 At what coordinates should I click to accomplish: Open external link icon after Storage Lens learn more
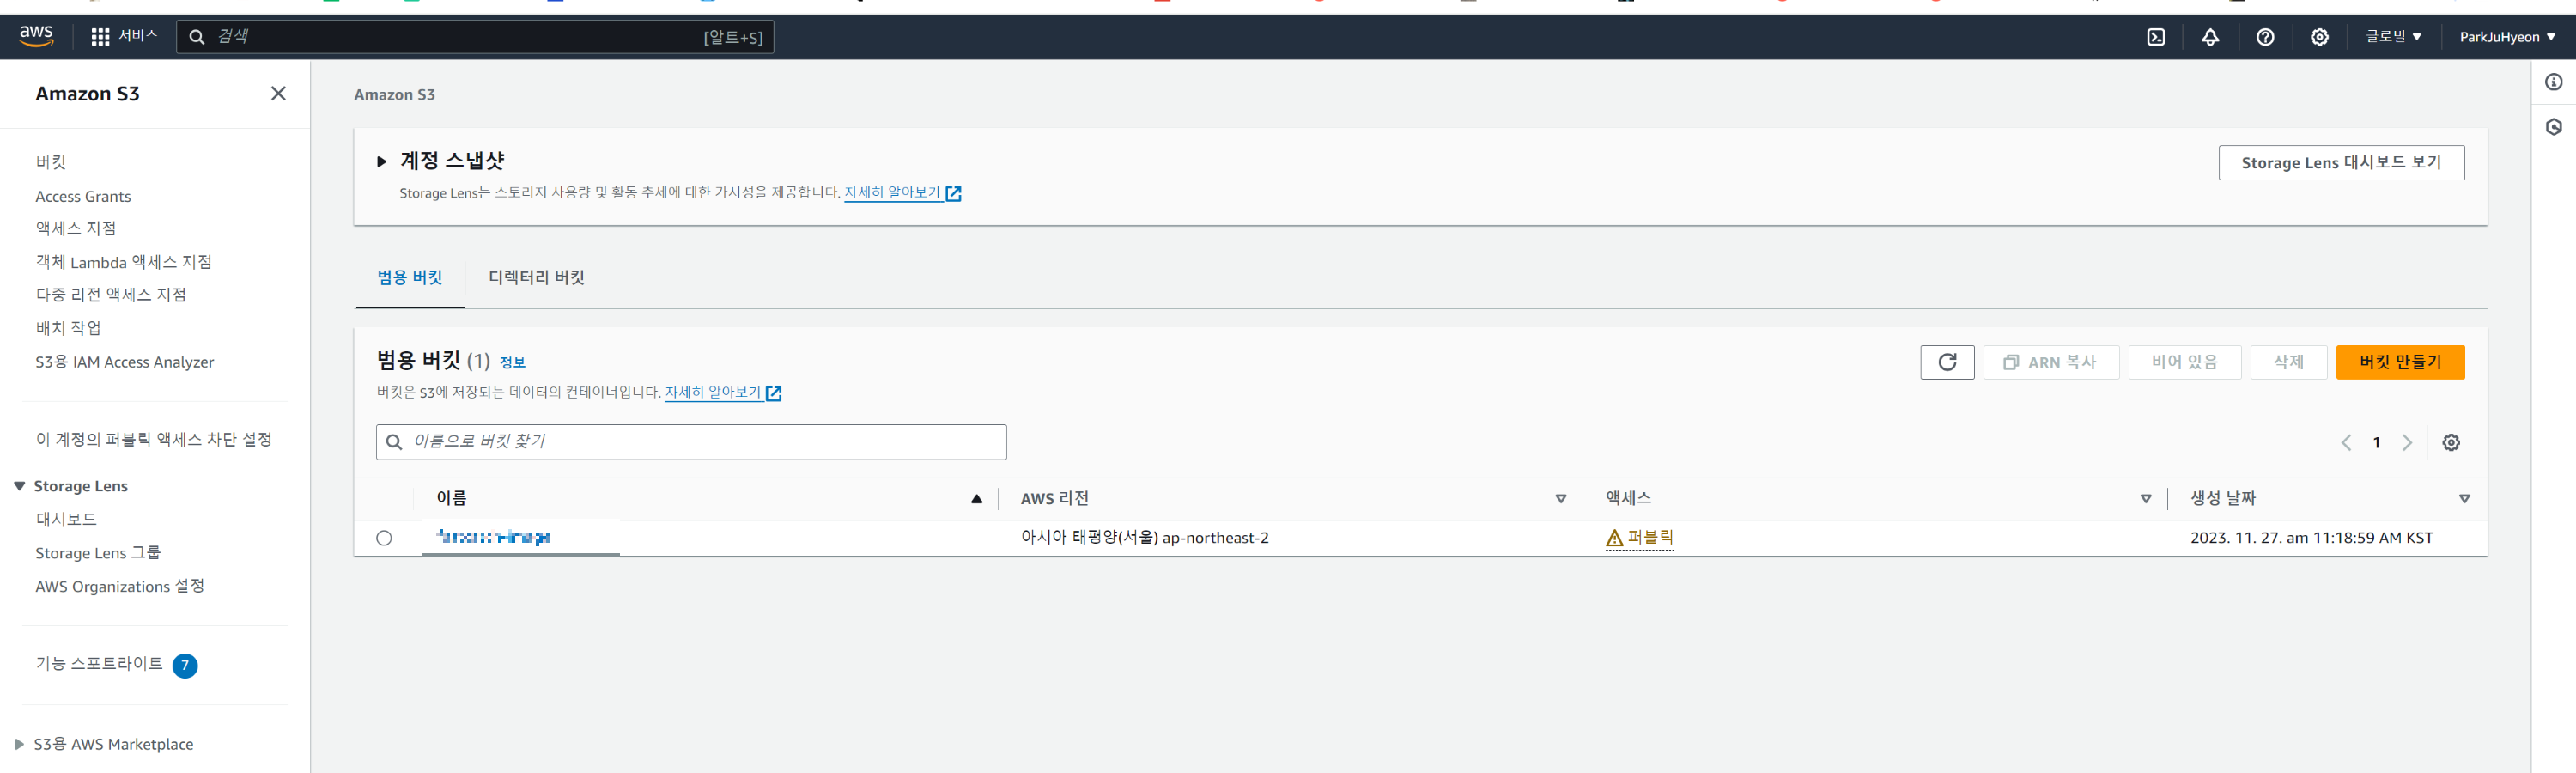[953, 193]
